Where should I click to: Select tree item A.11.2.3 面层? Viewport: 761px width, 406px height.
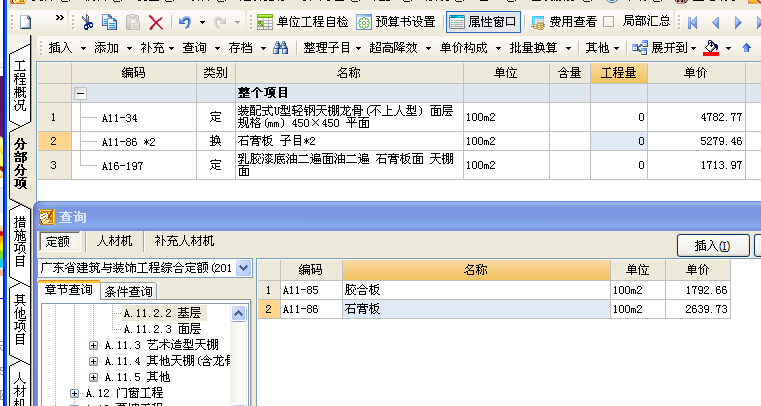click(162, 329)
